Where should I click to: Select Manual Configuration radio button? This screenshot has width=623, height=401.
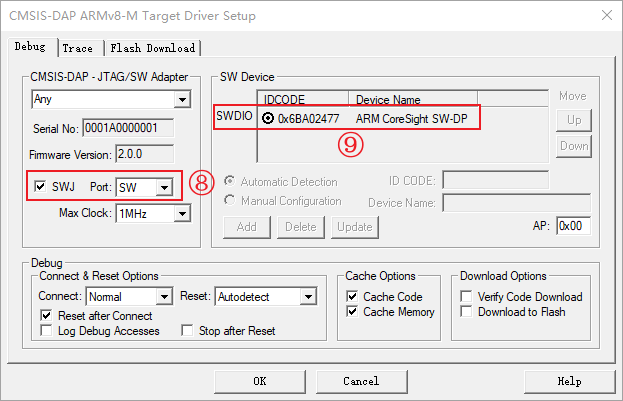[x=229, y=200]
